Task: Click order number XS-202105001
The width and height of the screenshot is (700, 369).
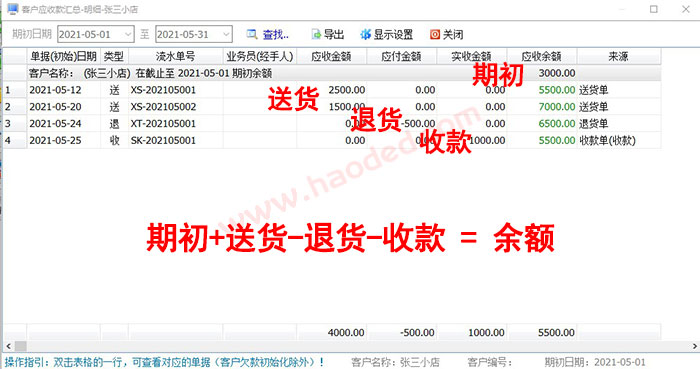Action: pos(163,90)
